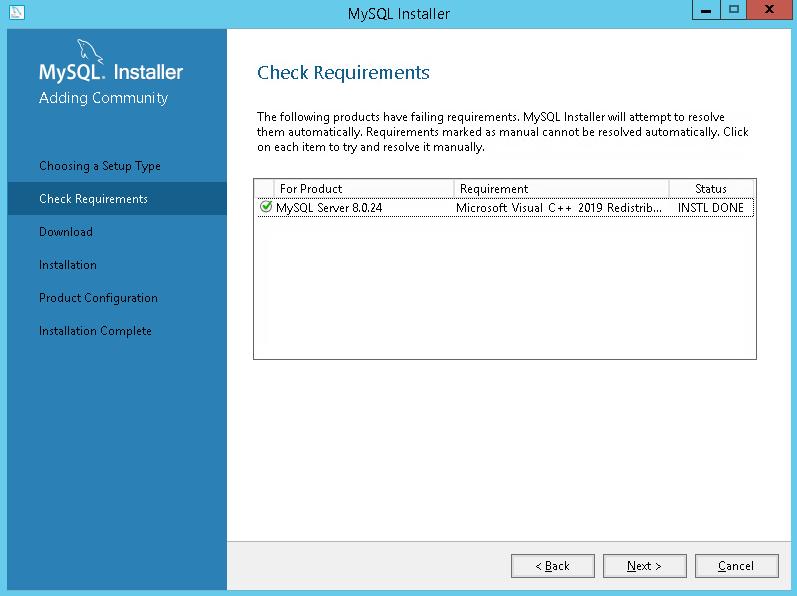Close the MySQL Installer window

tap(769, 10)
